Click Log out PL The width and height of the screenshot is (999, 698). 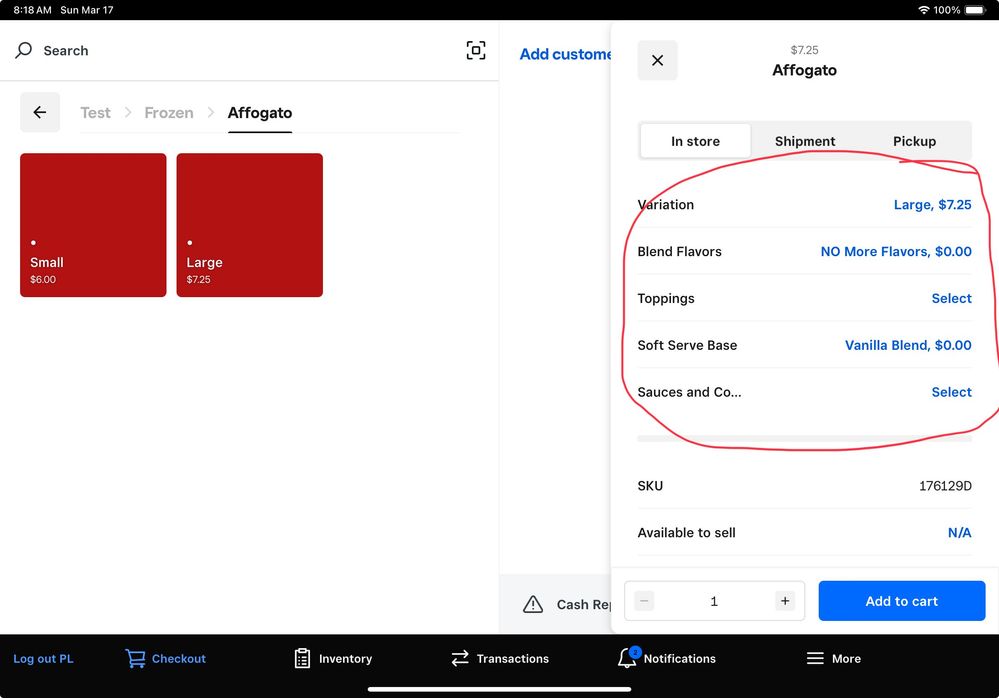[43, 659]
